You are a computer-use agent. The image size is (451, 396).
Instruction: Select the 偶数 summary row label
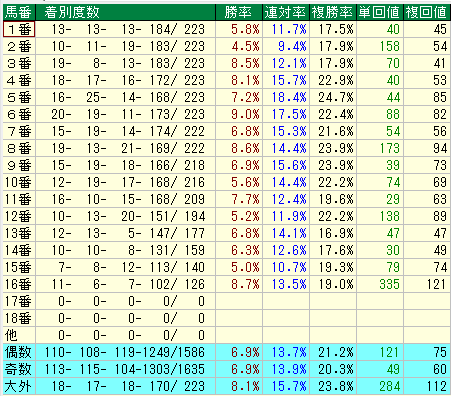[x=19, y=352]
